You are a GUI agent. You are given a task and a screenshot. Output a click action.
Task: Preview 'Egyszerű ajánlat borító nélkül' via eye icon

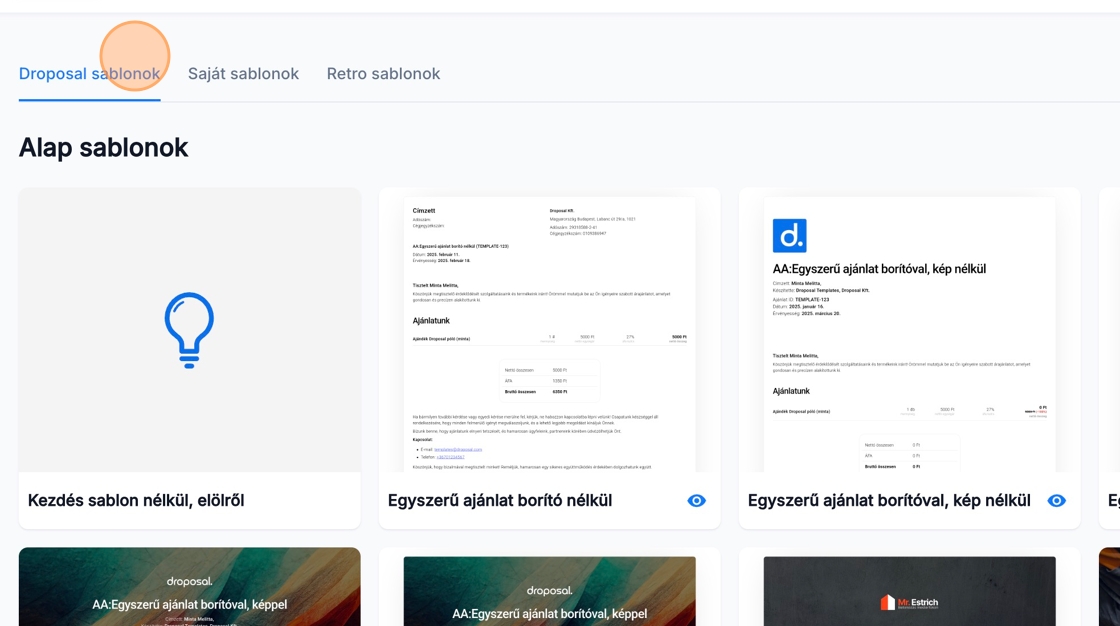[x=696, y=501]
